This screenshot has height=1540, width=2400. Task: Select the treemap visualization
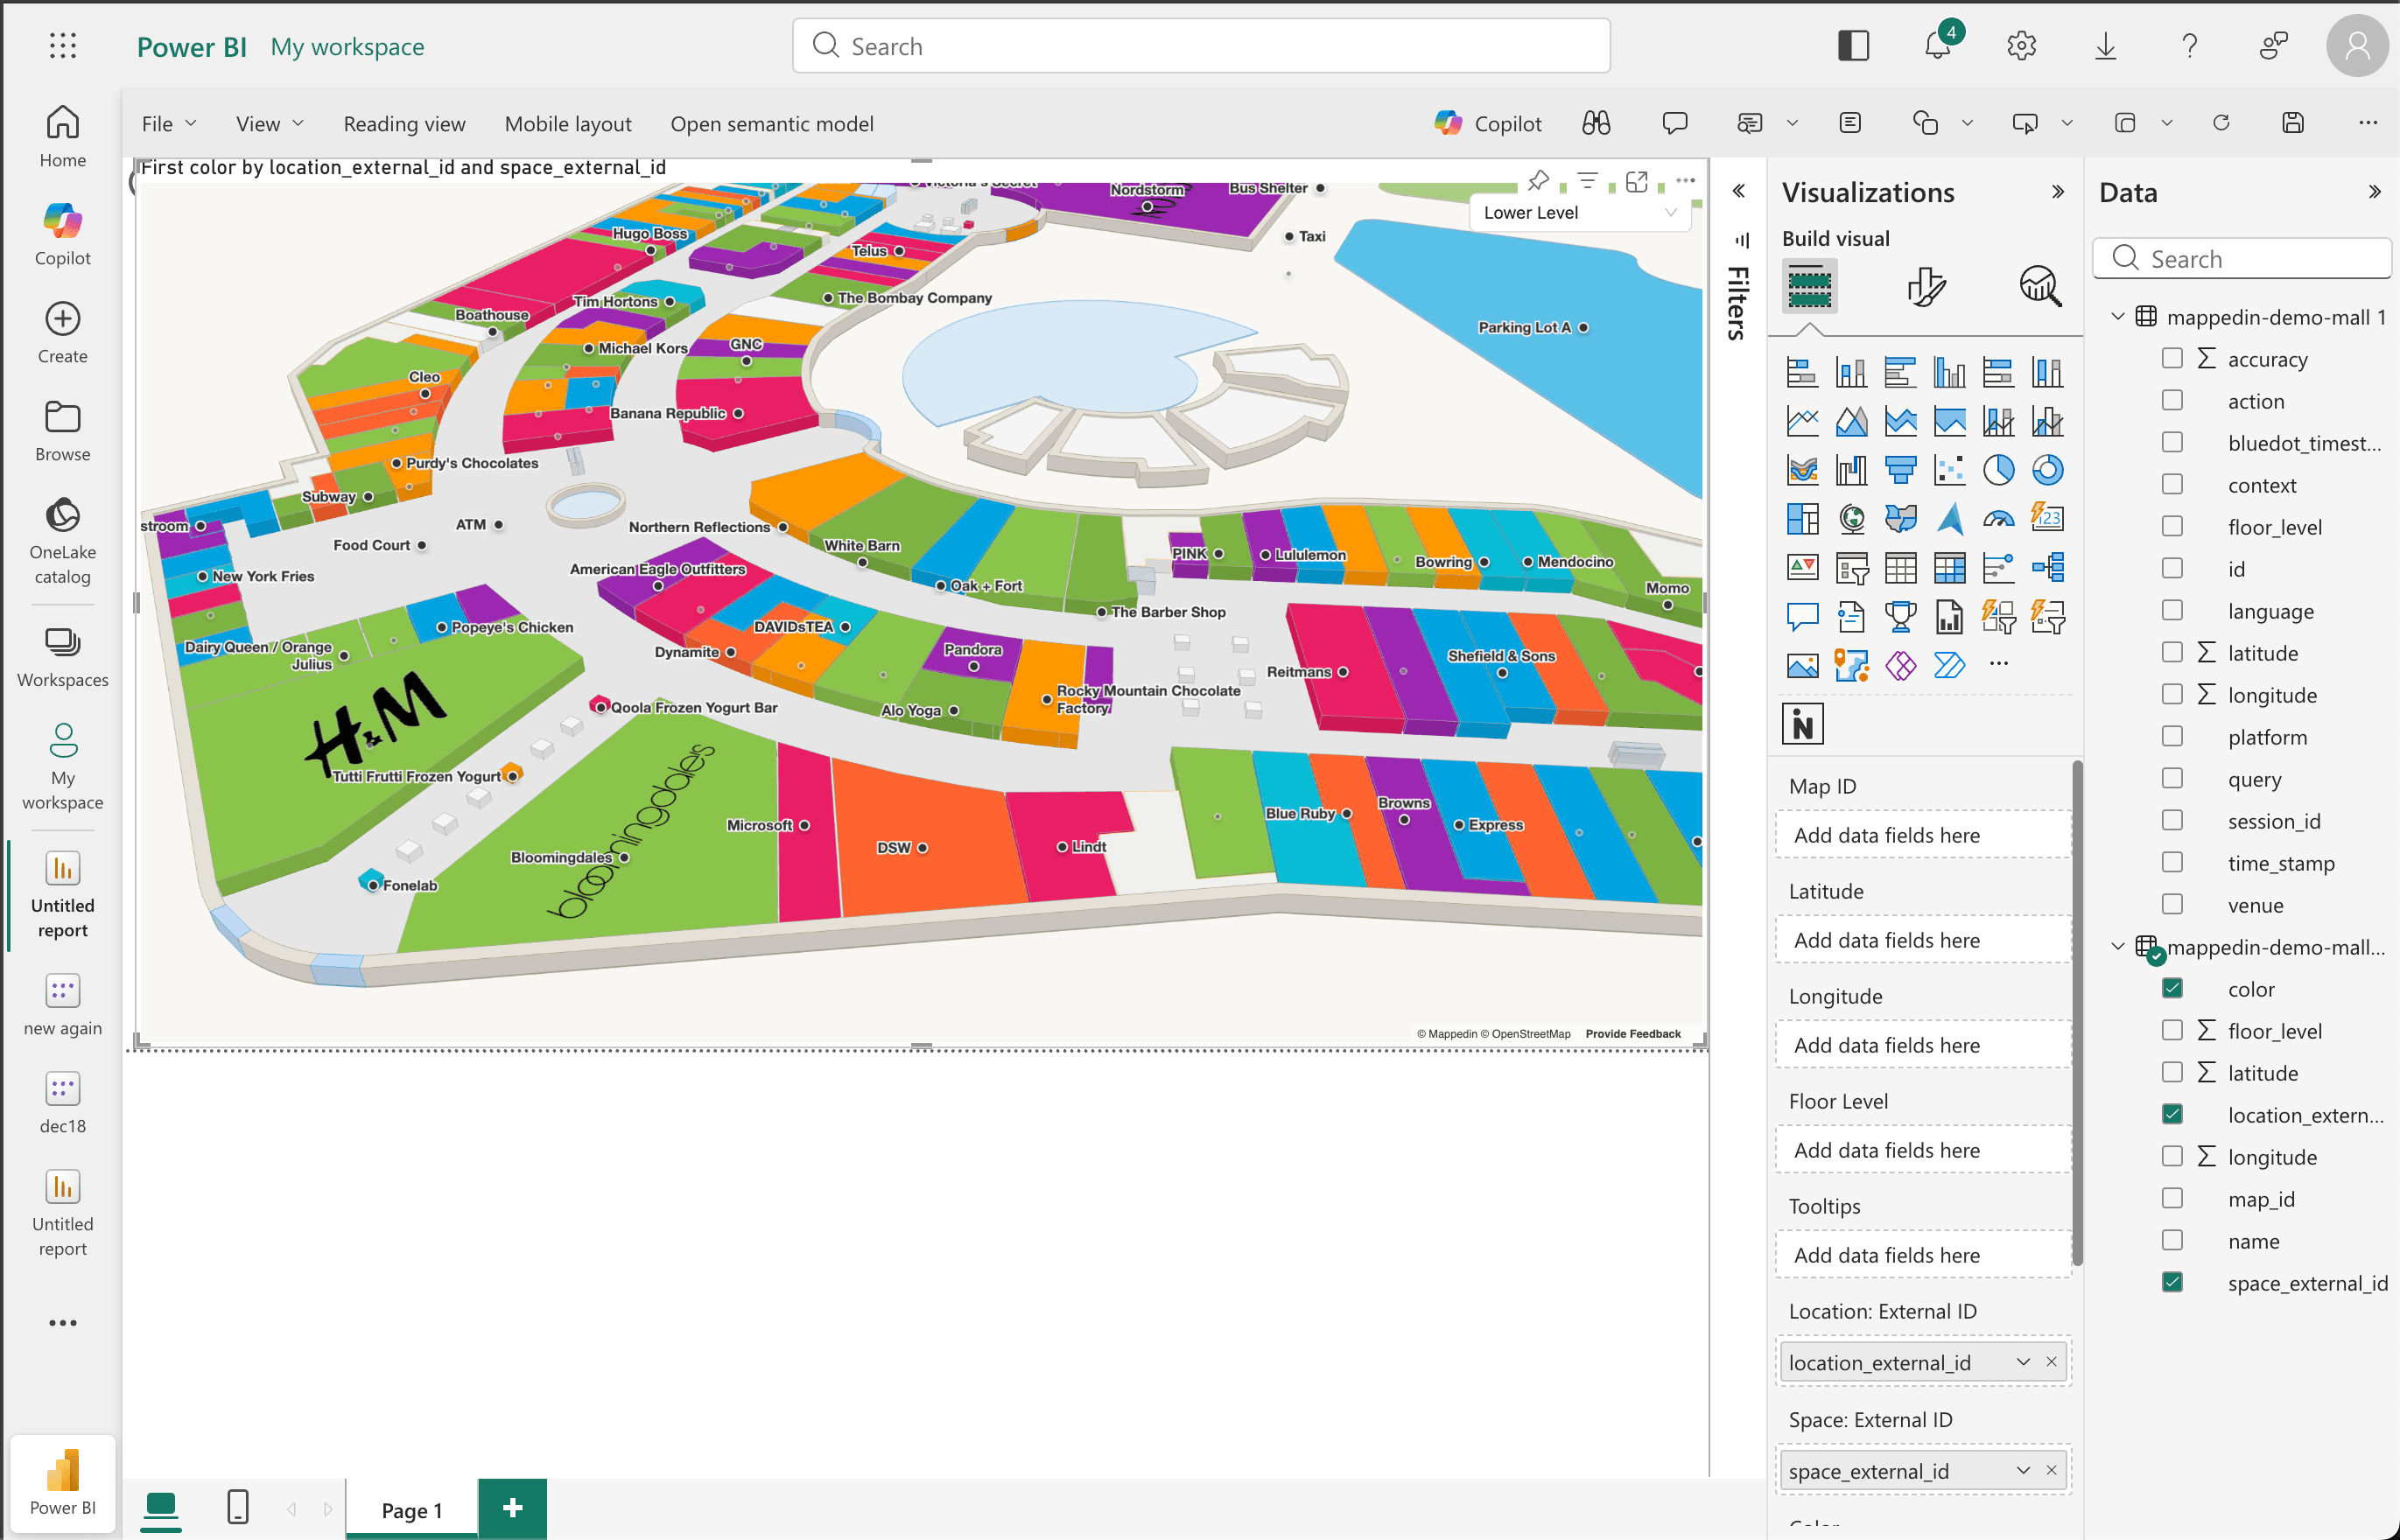click(x=1804, y=519)
